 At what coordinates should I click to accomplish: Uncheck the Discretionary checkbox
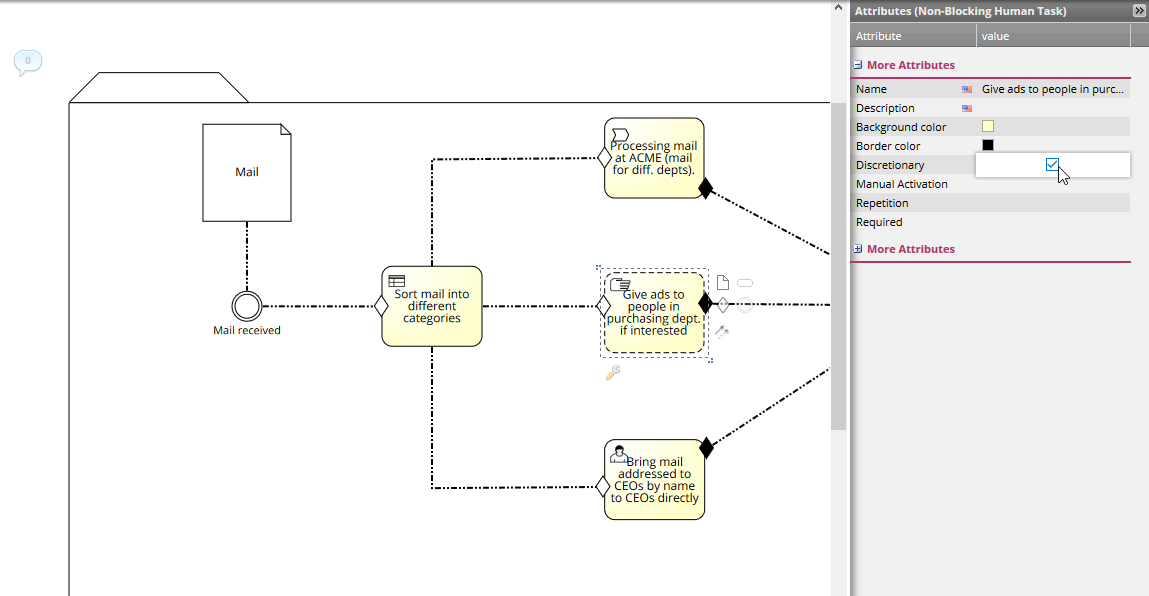(1052, 165)
